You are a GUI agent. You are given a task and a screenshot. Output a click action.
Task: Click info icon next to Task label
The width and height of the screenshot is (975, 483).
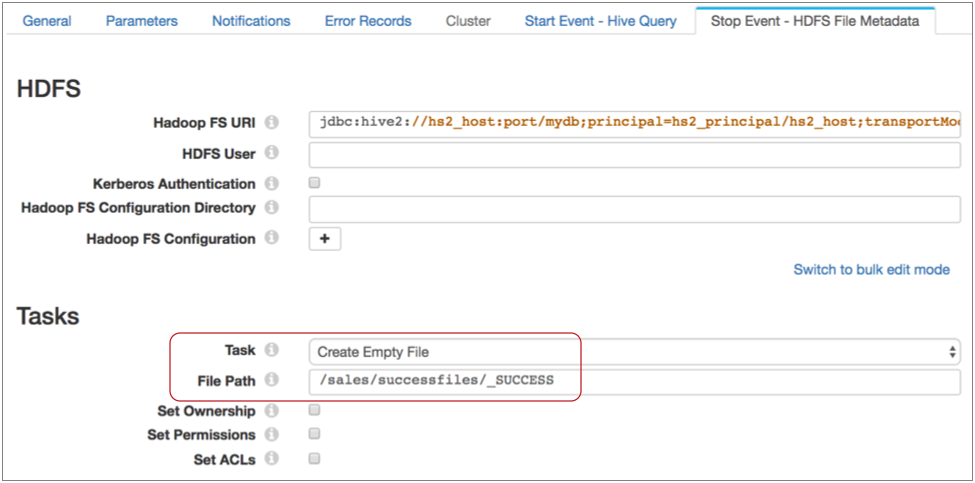coord(272,351)
